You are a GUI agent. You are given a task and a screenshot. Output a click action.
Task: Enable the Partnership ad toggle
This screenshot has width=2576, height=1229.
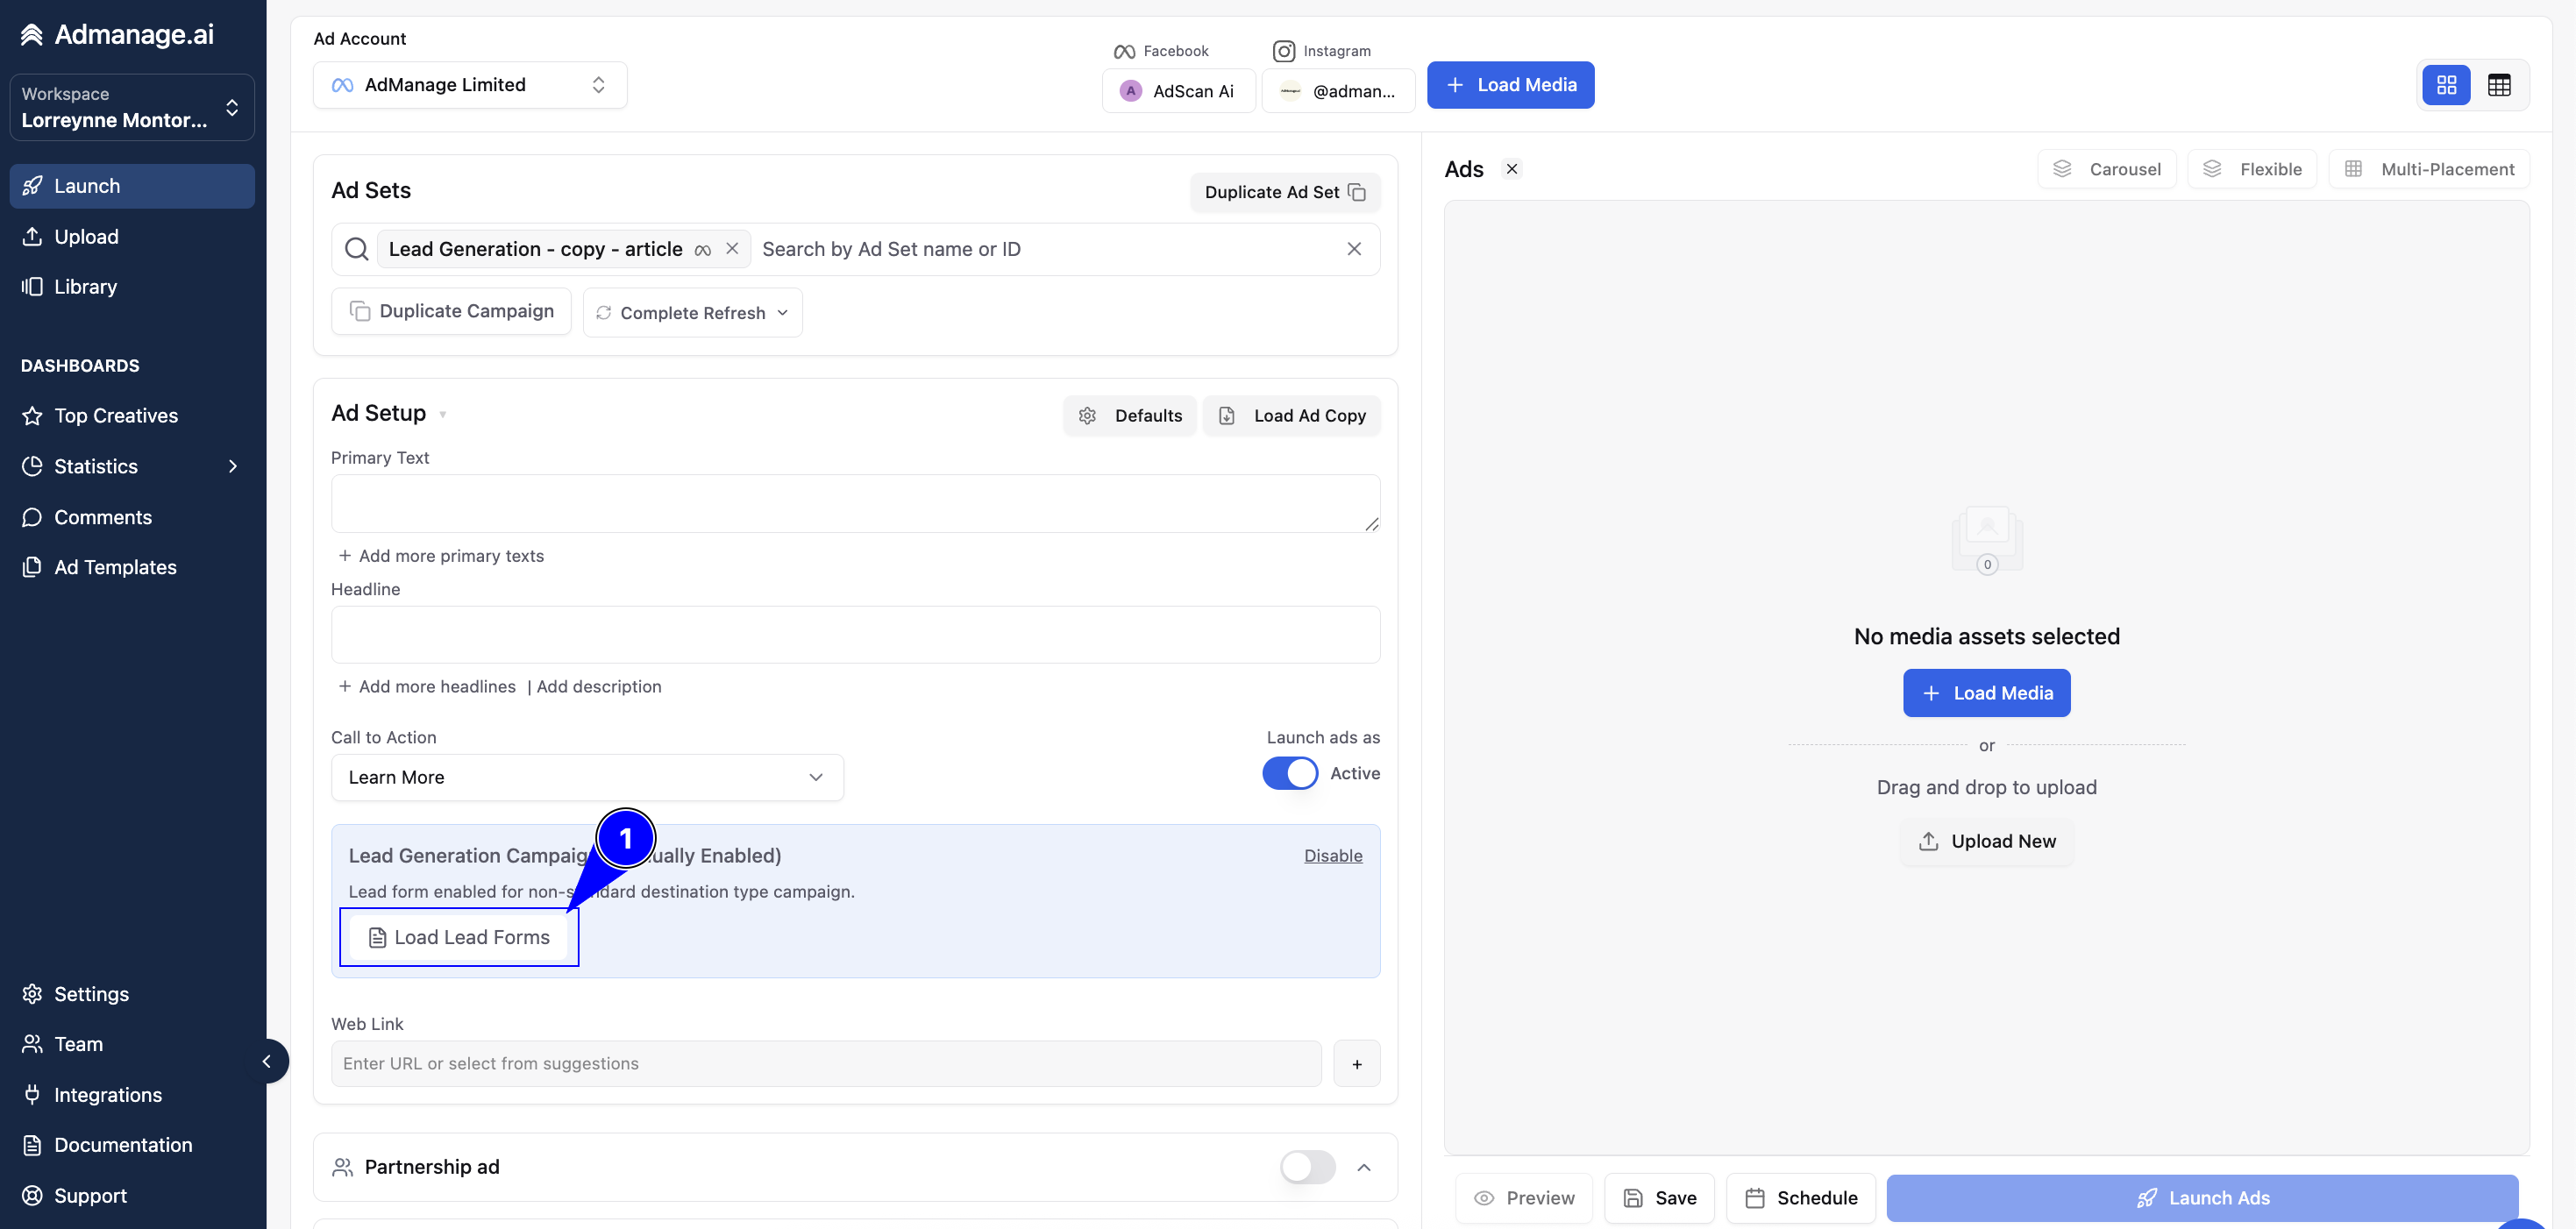(x=1308, y=1167)
